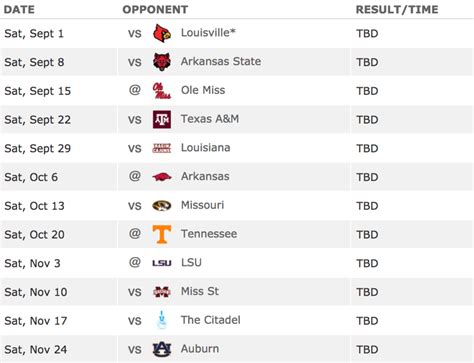Image resolution: width=474 pixels, height=363 pixels.
Task: Click the Louisiana opponent name
Action: (206, 147)
